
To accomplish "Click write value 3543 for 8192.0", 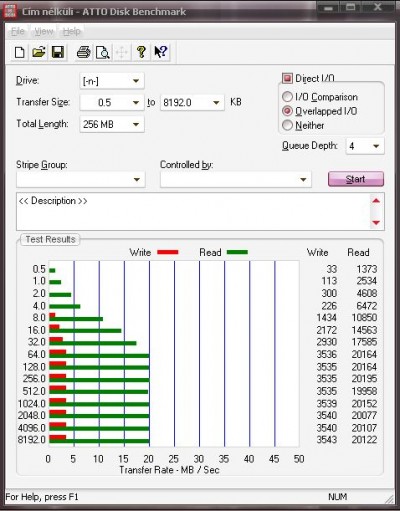I will pos(327,440).
